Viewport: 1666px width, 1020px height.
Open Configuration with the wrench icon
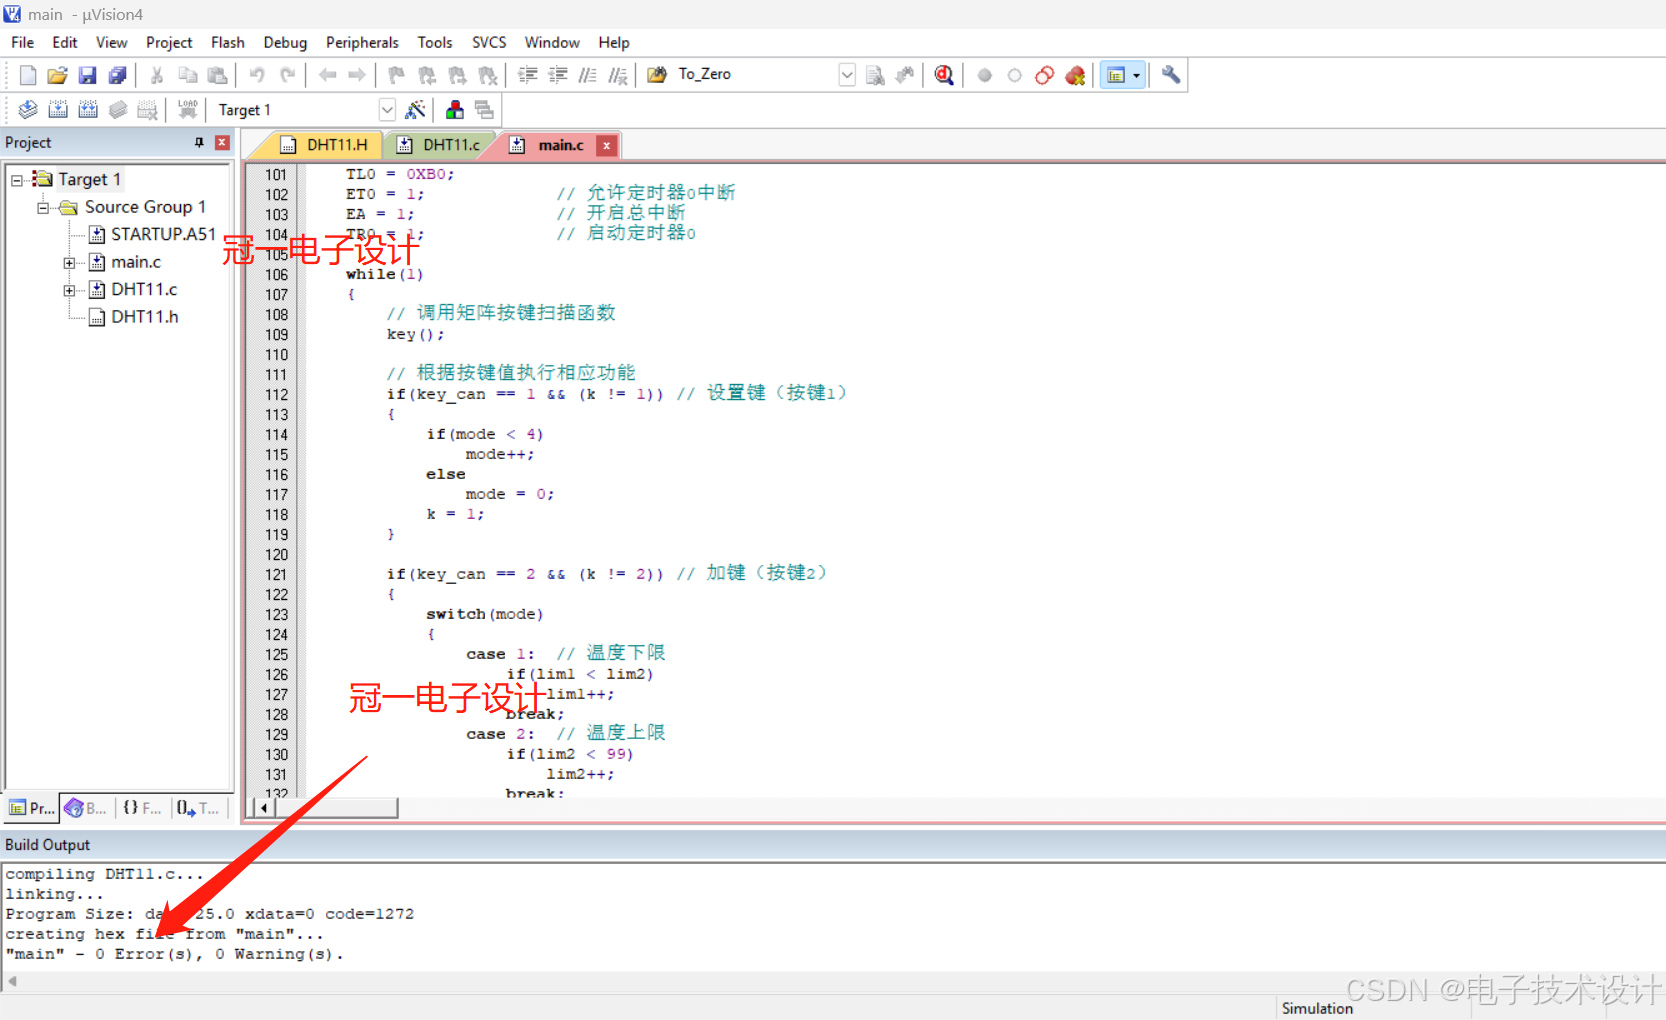pos(1171,75)
